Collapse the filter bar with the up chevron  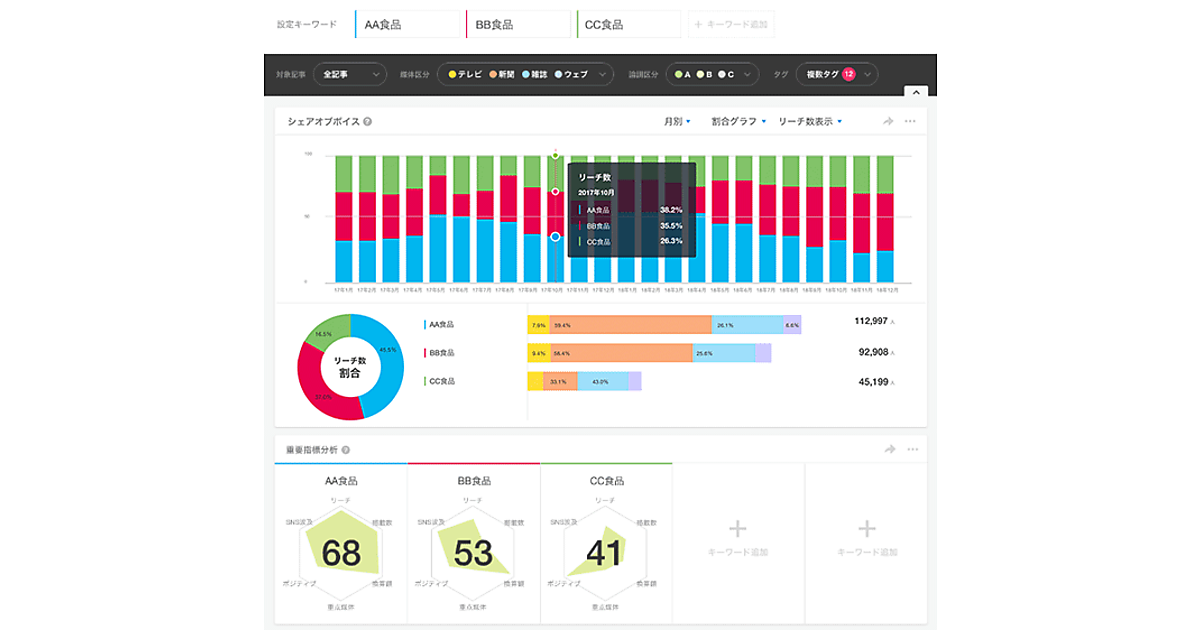click(x=915, y=92)
